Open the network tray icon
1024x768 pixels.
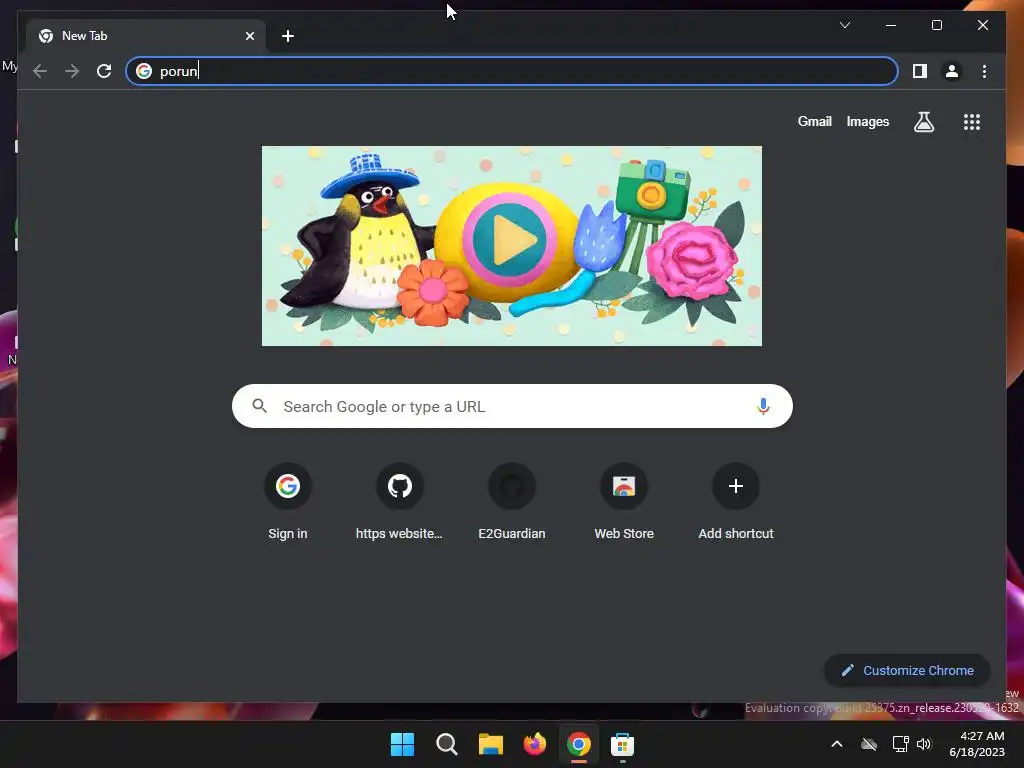901,744
